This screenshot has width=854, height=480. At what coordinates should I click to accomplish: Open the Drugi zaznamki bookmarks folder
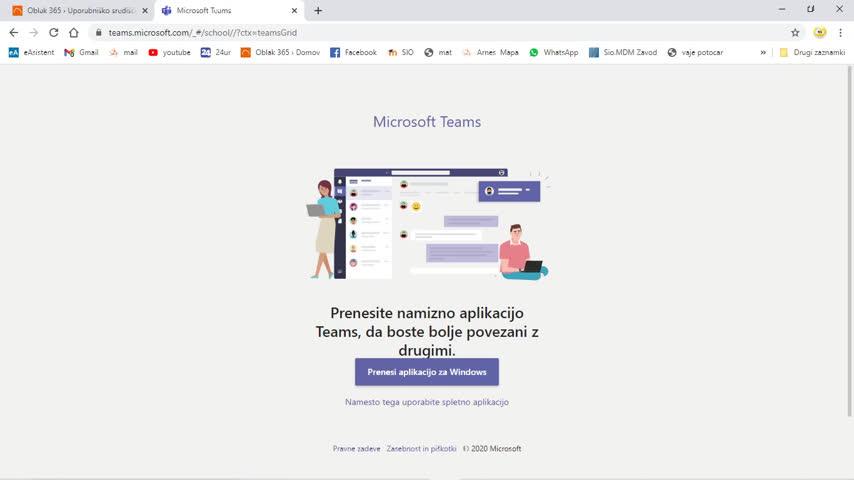pyautogui.click(x=812, y=52)
